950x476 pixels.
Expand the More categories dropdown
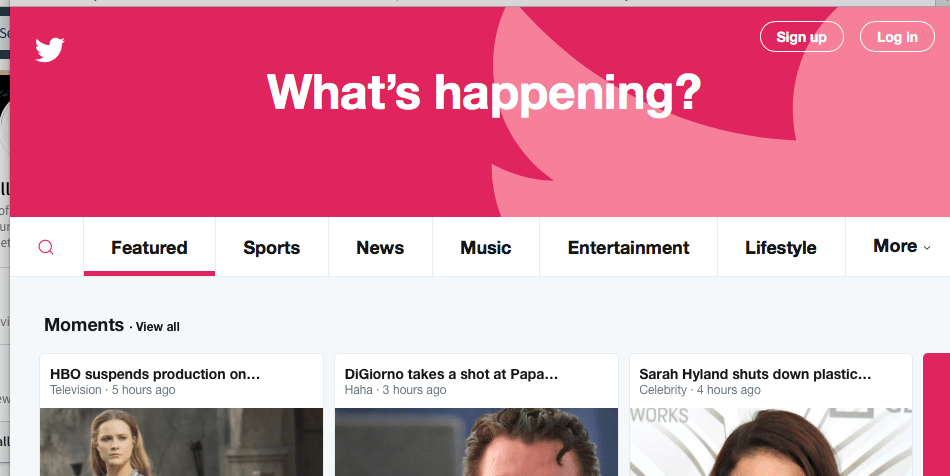click(901, 246)
